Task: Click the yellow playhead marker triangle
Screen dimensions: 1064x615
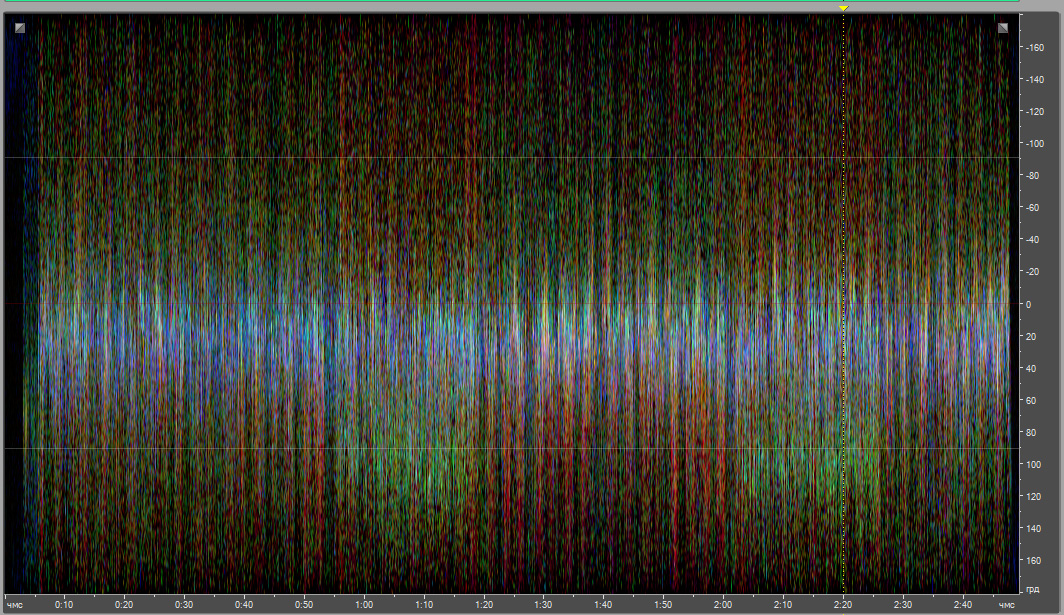Action: [x=843, y=8]
